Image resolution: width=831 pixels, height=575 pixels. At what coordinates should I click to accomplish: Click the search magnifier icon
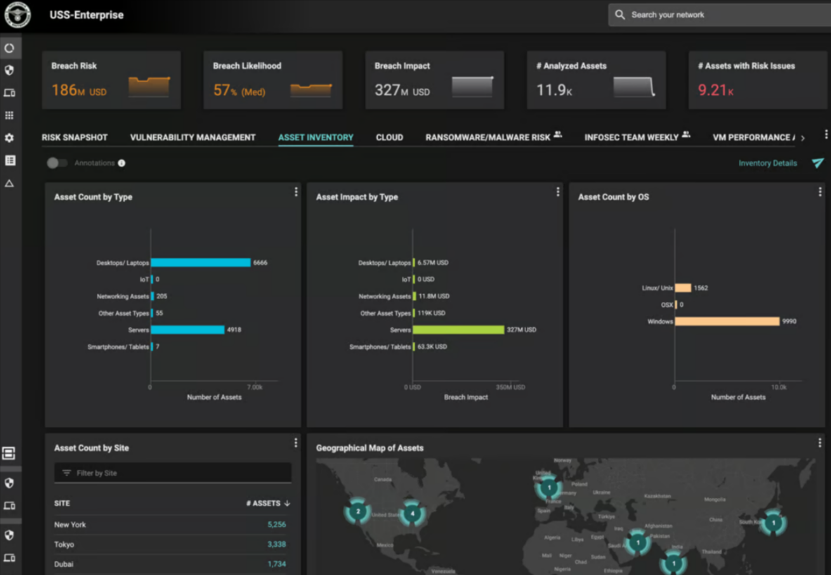point(620,15)
